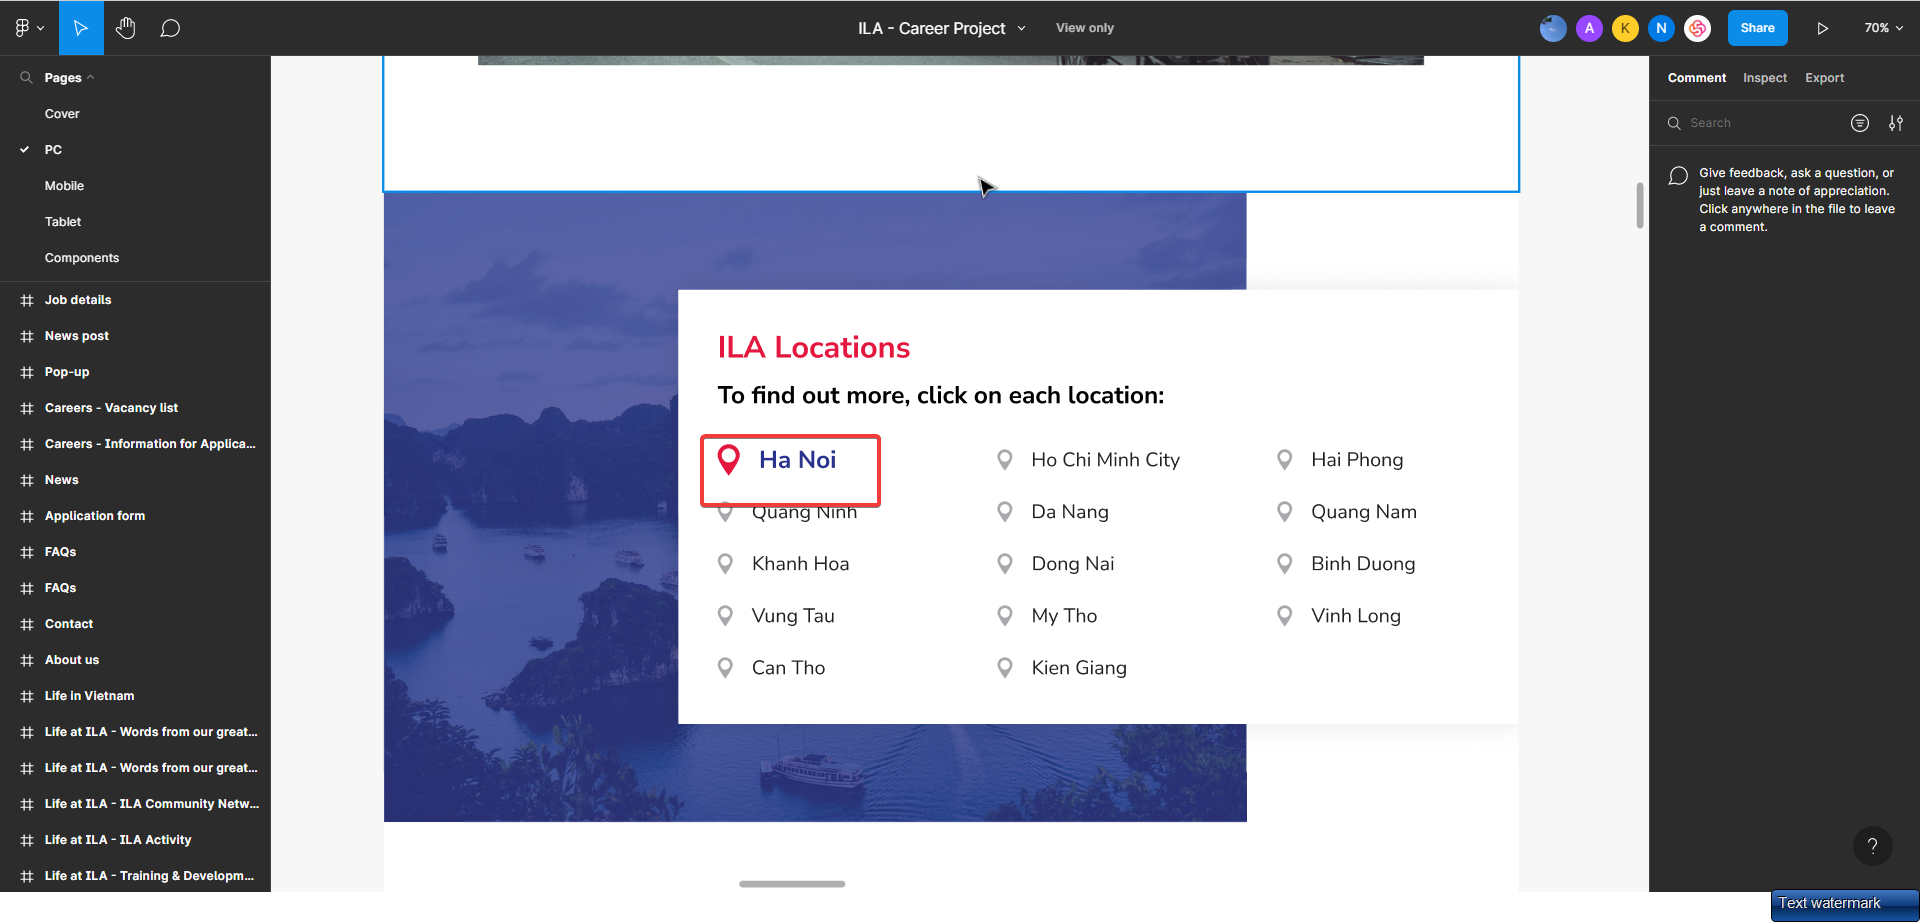The image size is (1920, 922).
Task: Click the View only label
Action: click(1085, 28)
